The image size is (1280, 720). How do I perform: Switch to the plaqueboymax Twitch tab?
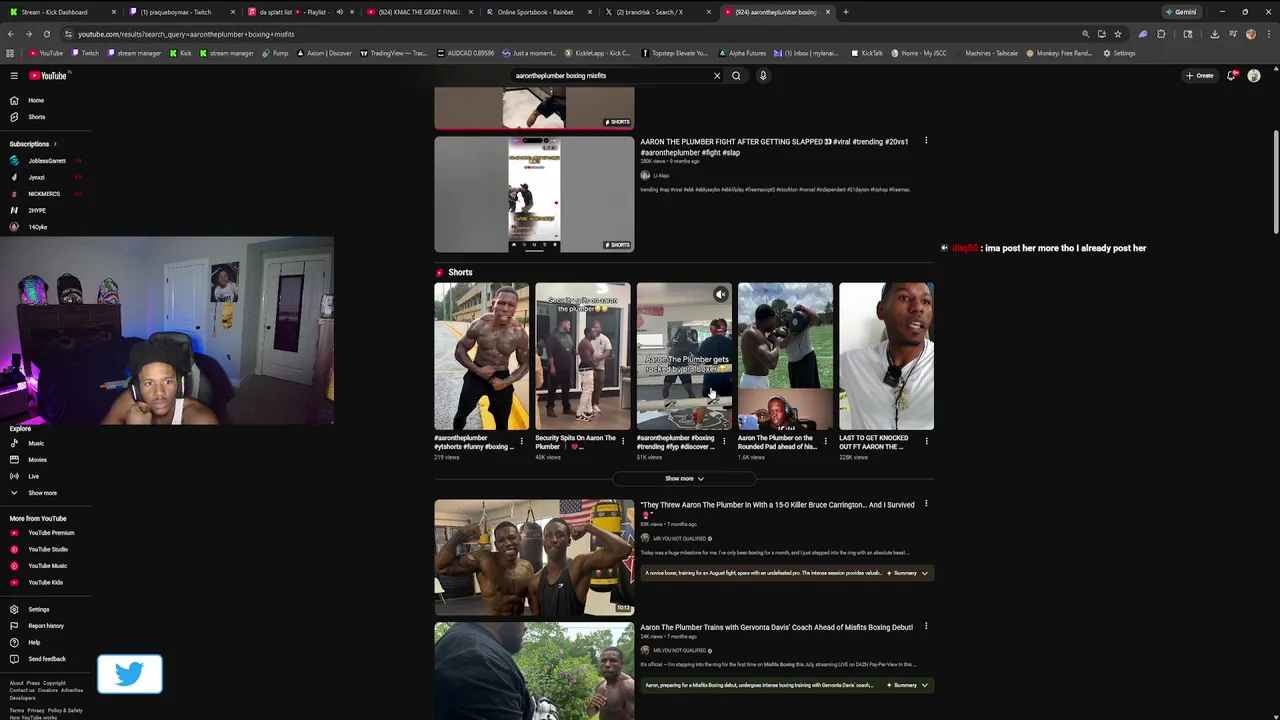(180, 12)
